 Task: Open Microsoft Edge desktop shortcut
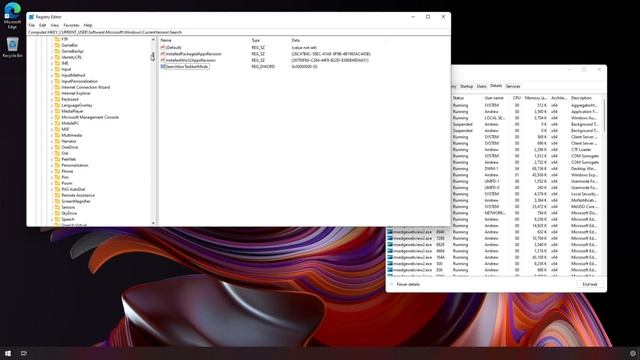[12, 16]
